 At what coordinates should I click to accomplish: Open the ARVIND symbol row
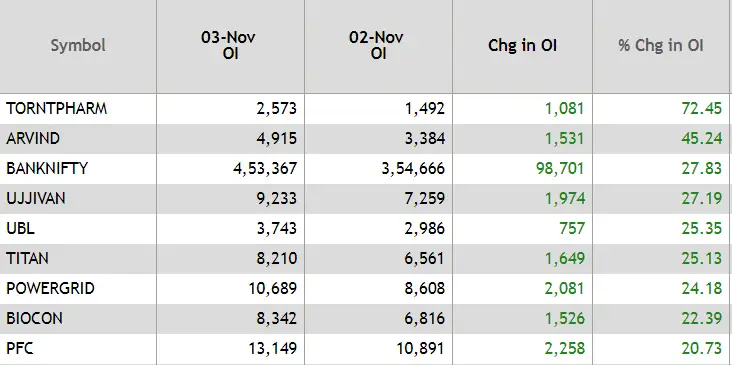point(33,139)
